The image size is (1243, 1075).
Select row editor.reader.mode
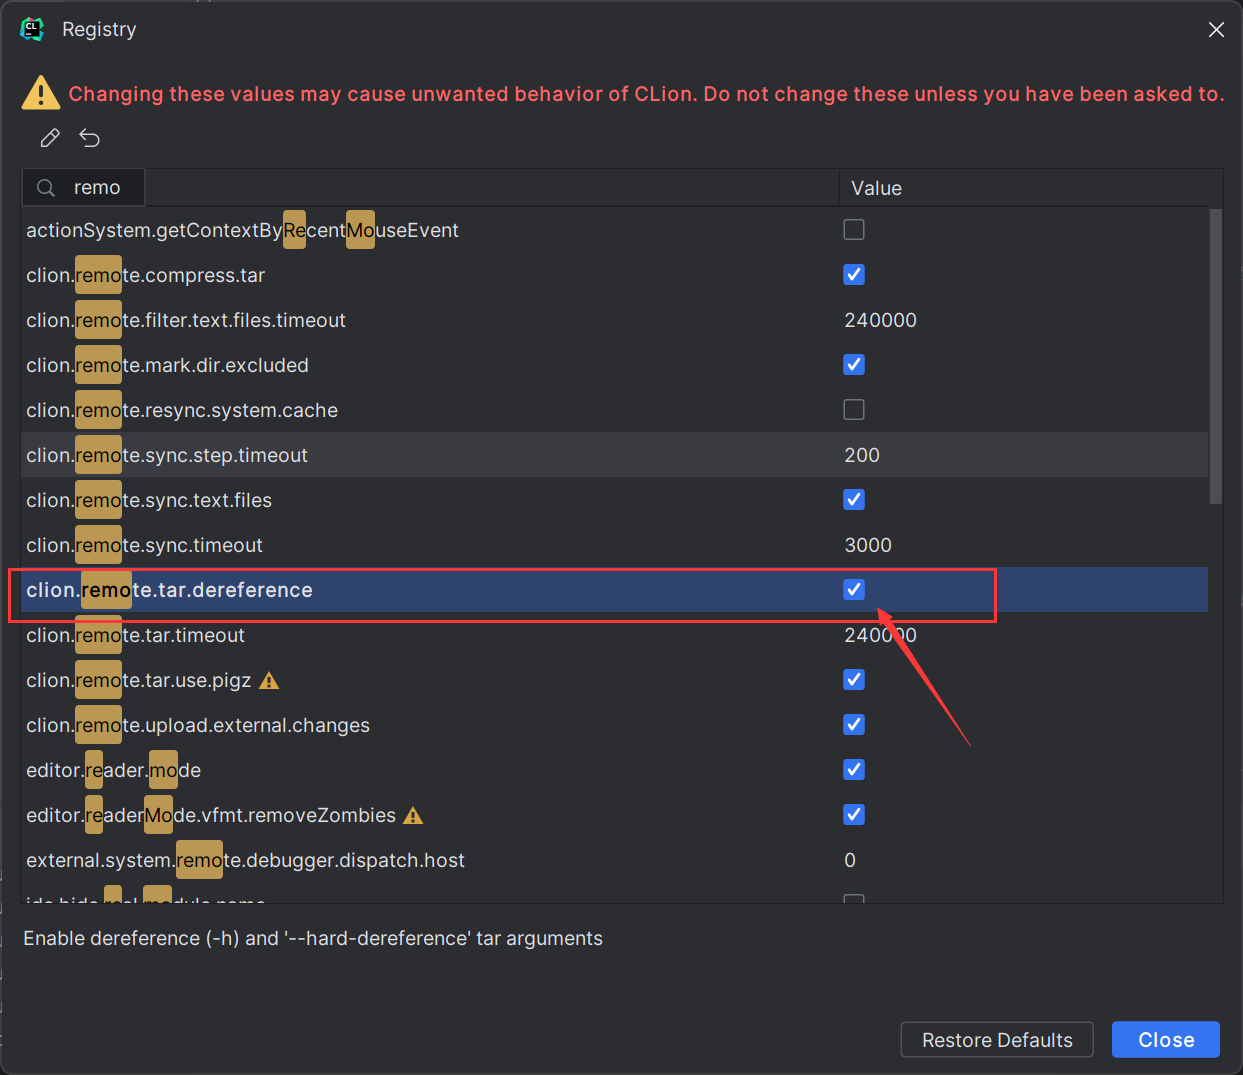614,770
